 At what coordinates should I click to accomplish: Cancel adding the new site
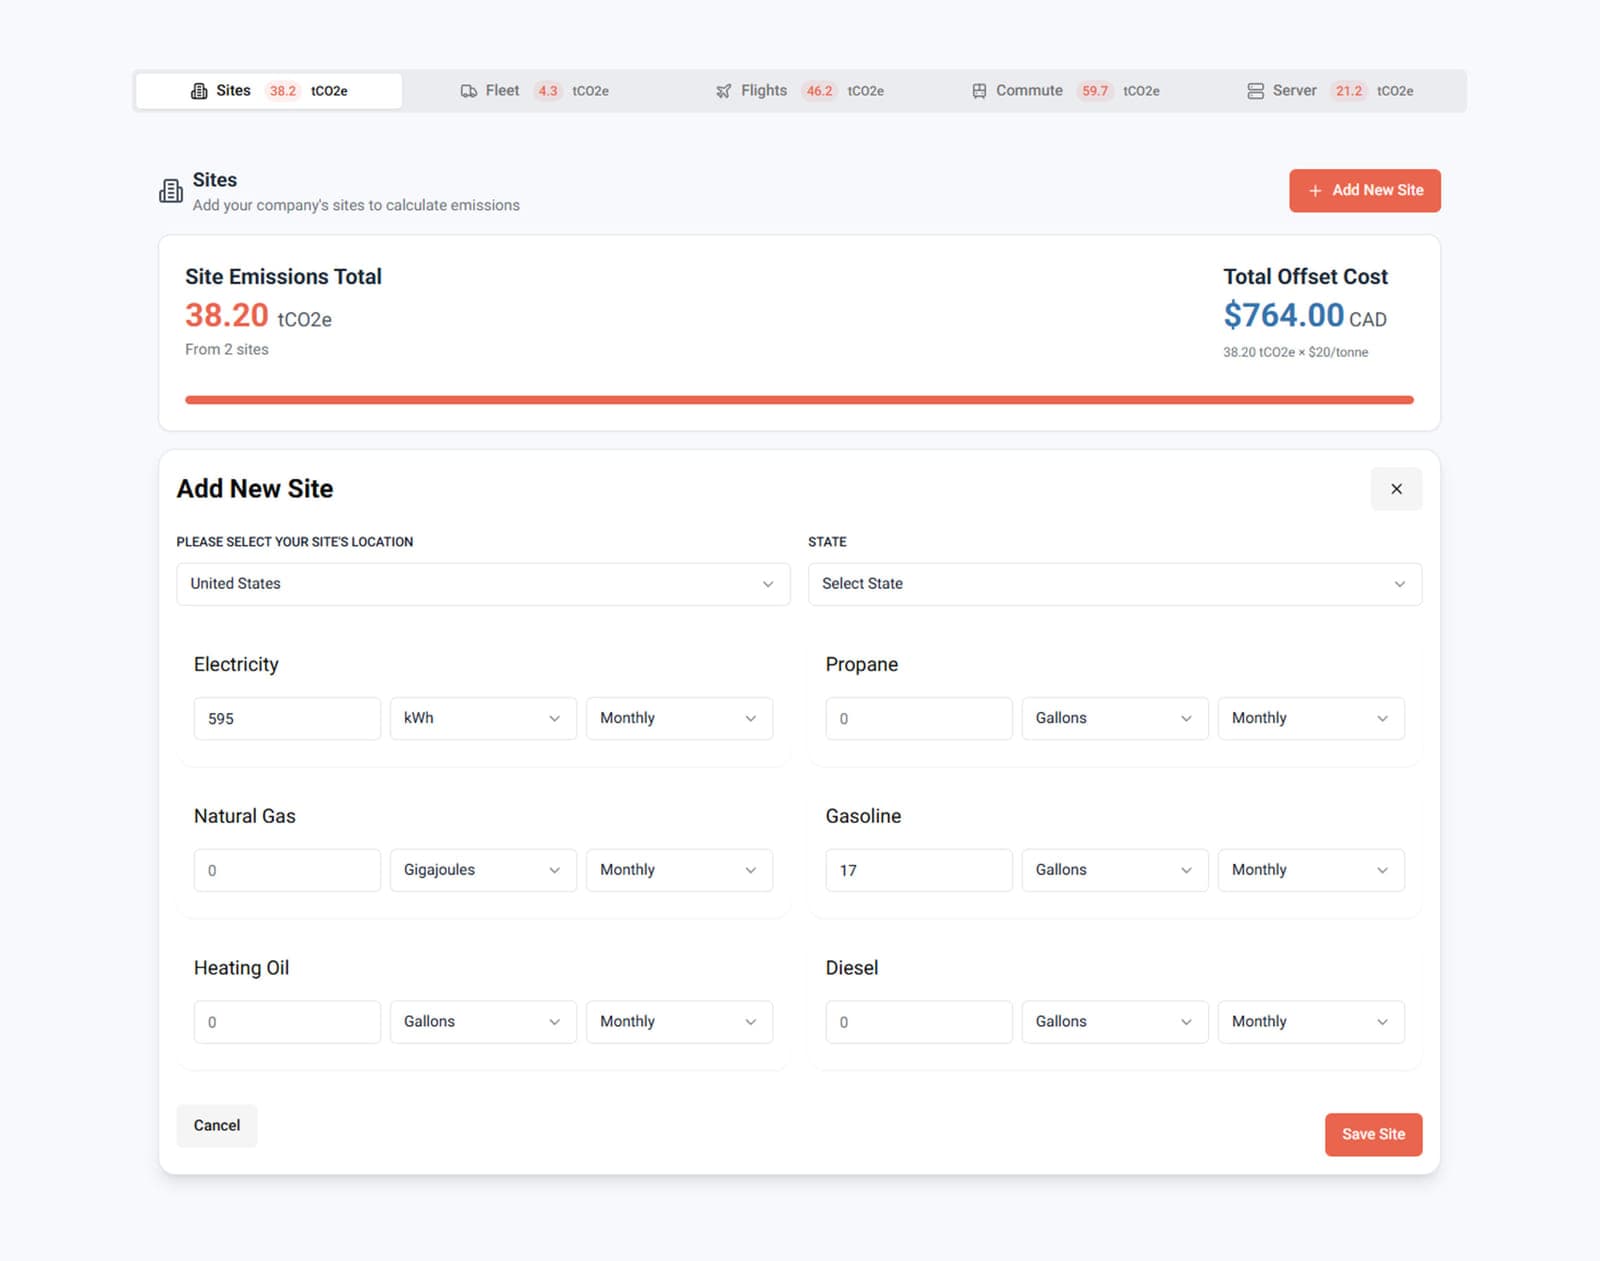click(x=217, y=1125)
